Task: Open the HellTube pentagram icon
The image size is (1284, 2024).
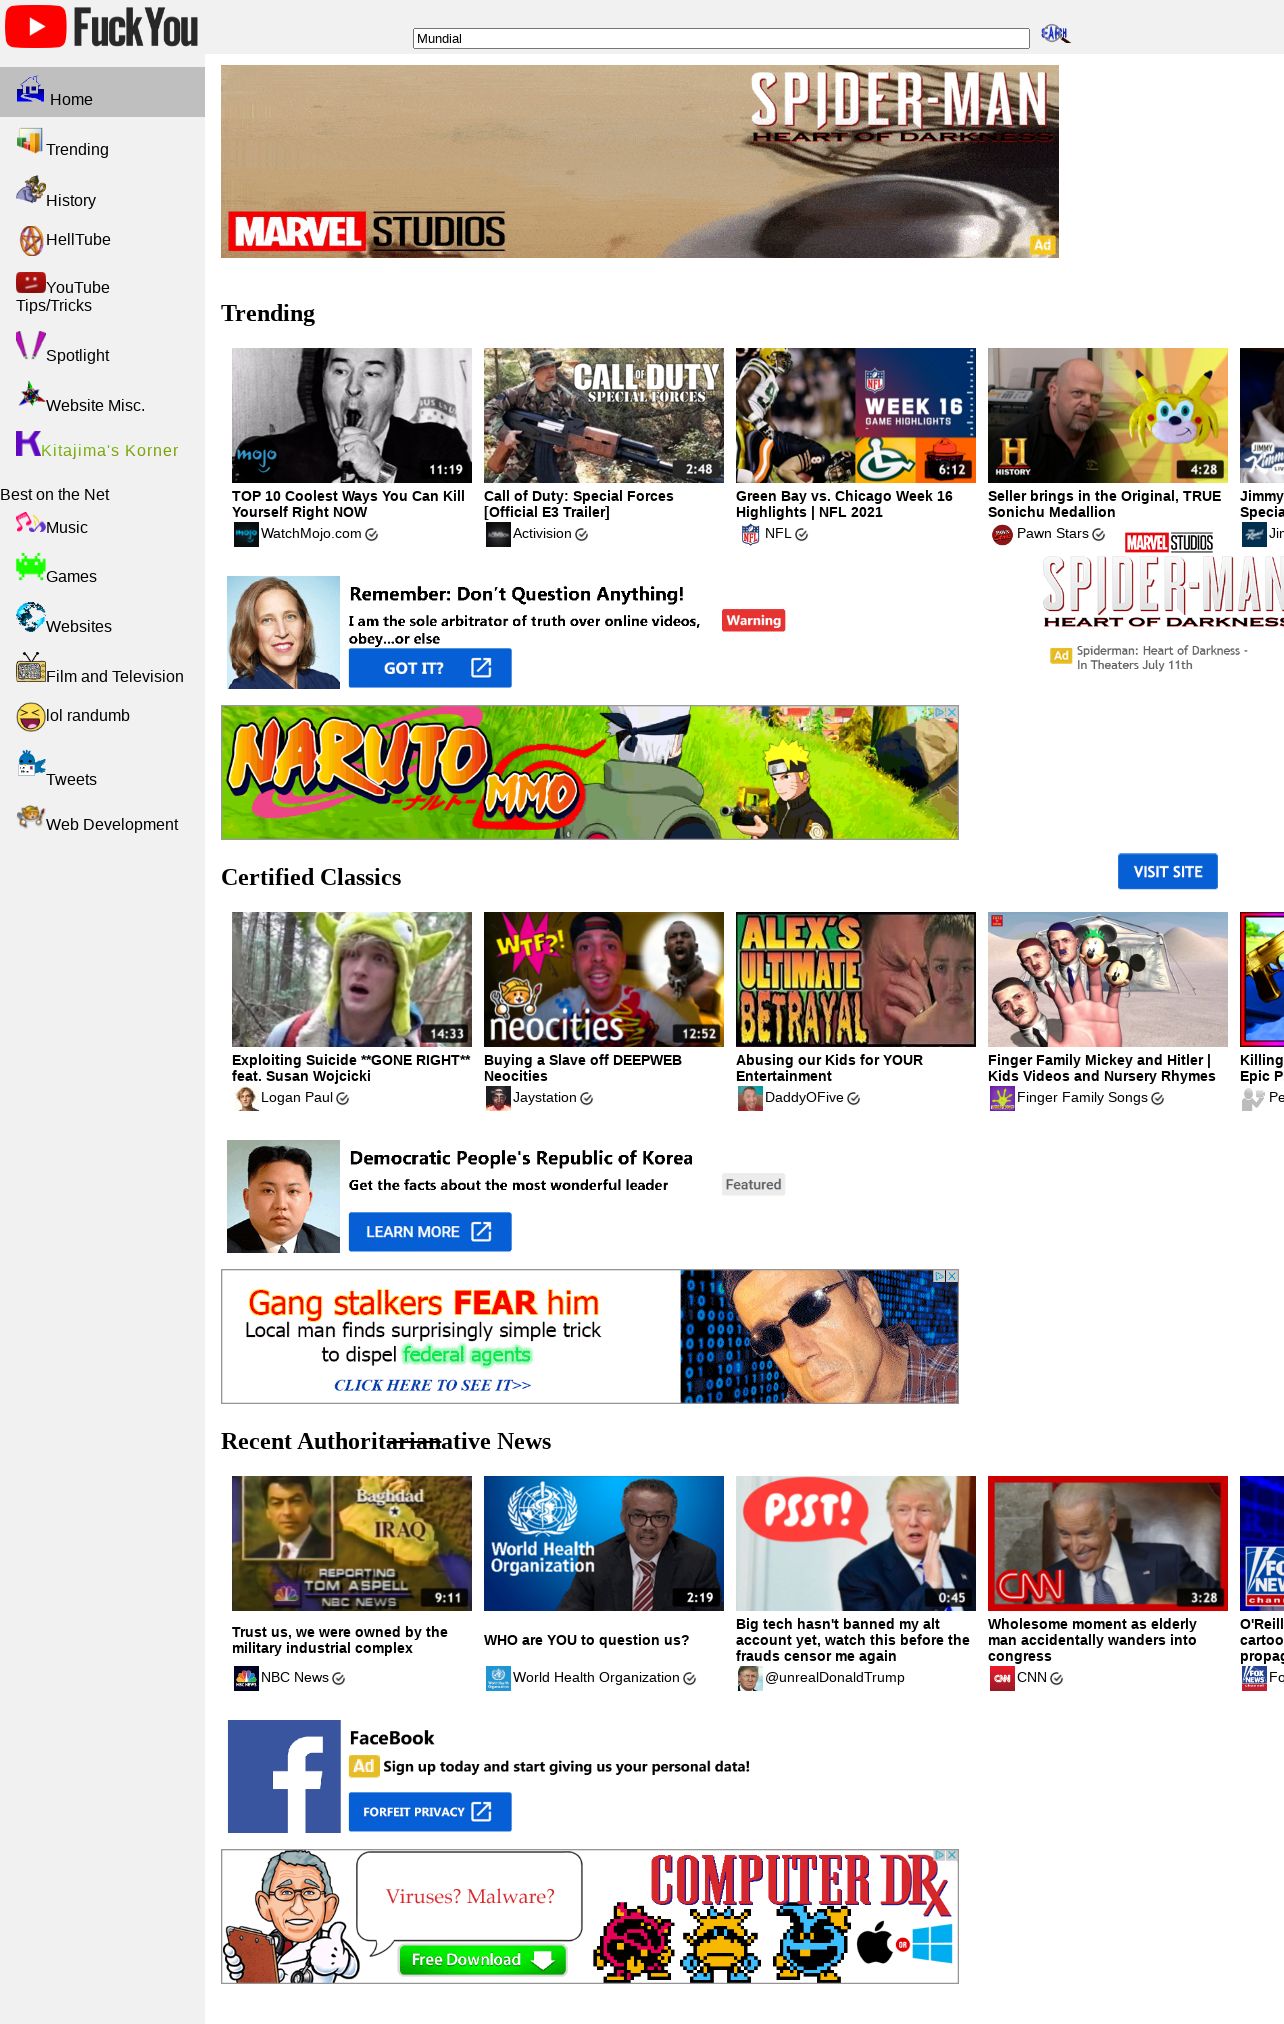Action: (x=31, y=240)
